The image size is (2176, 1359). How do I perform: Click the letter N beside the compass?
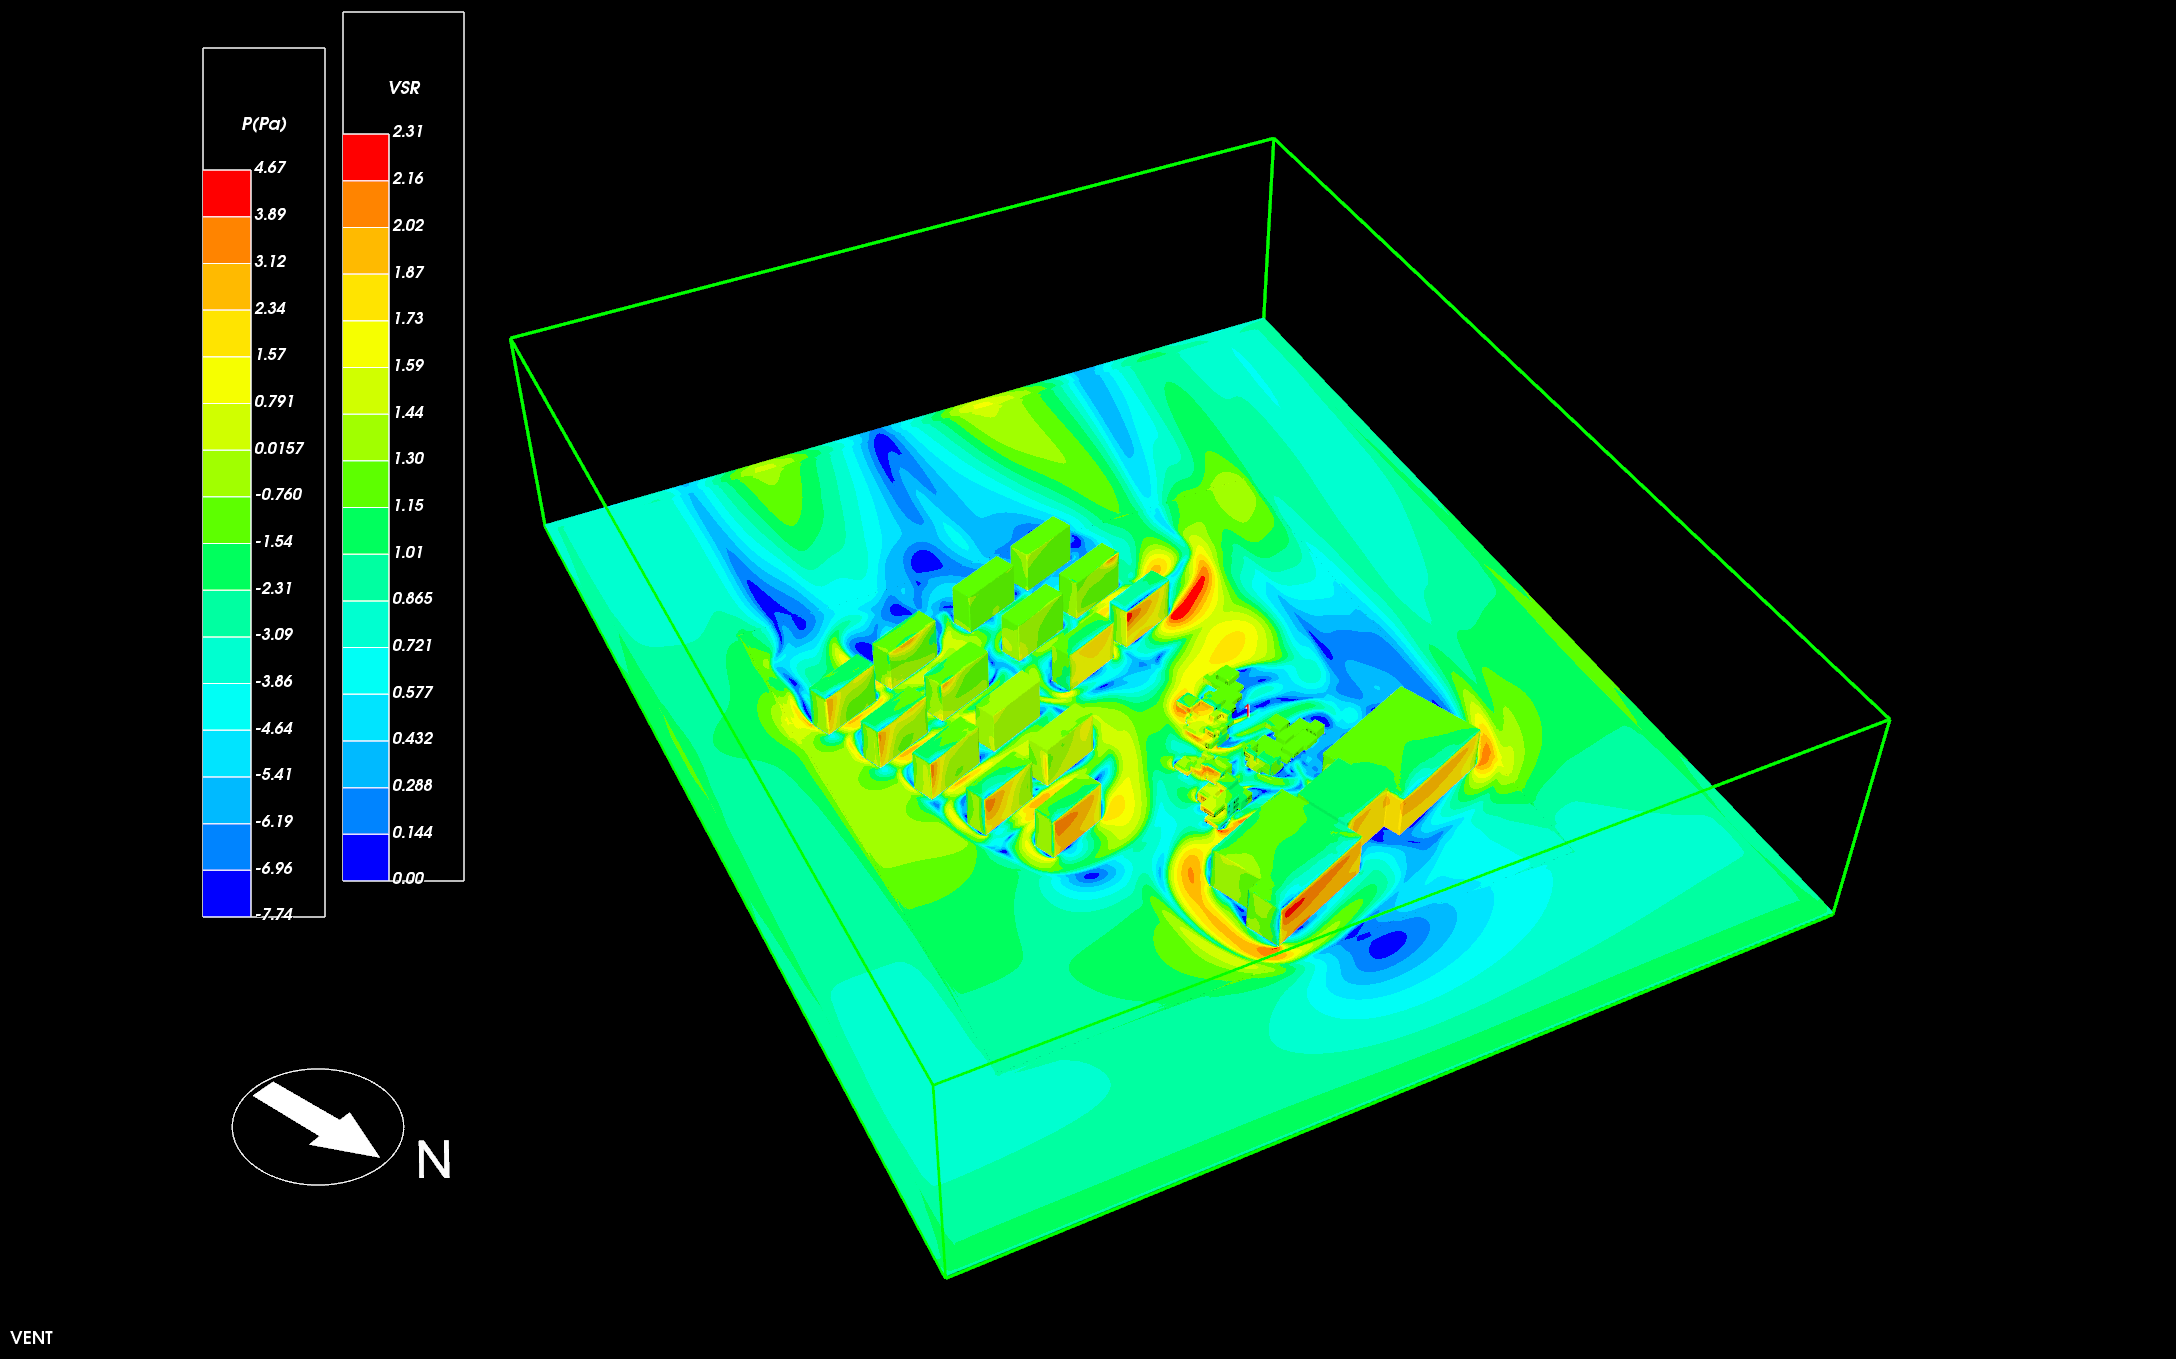tap(434, 1160)
